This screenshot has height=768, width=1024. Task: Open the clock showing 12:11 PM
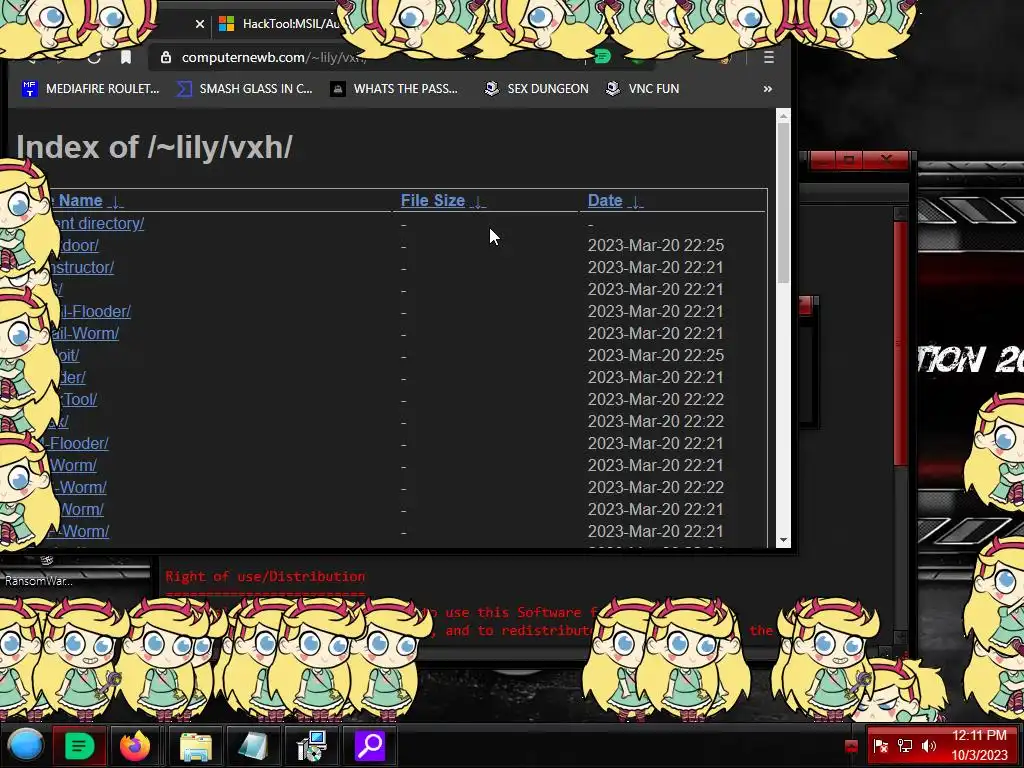click(979, 745)
